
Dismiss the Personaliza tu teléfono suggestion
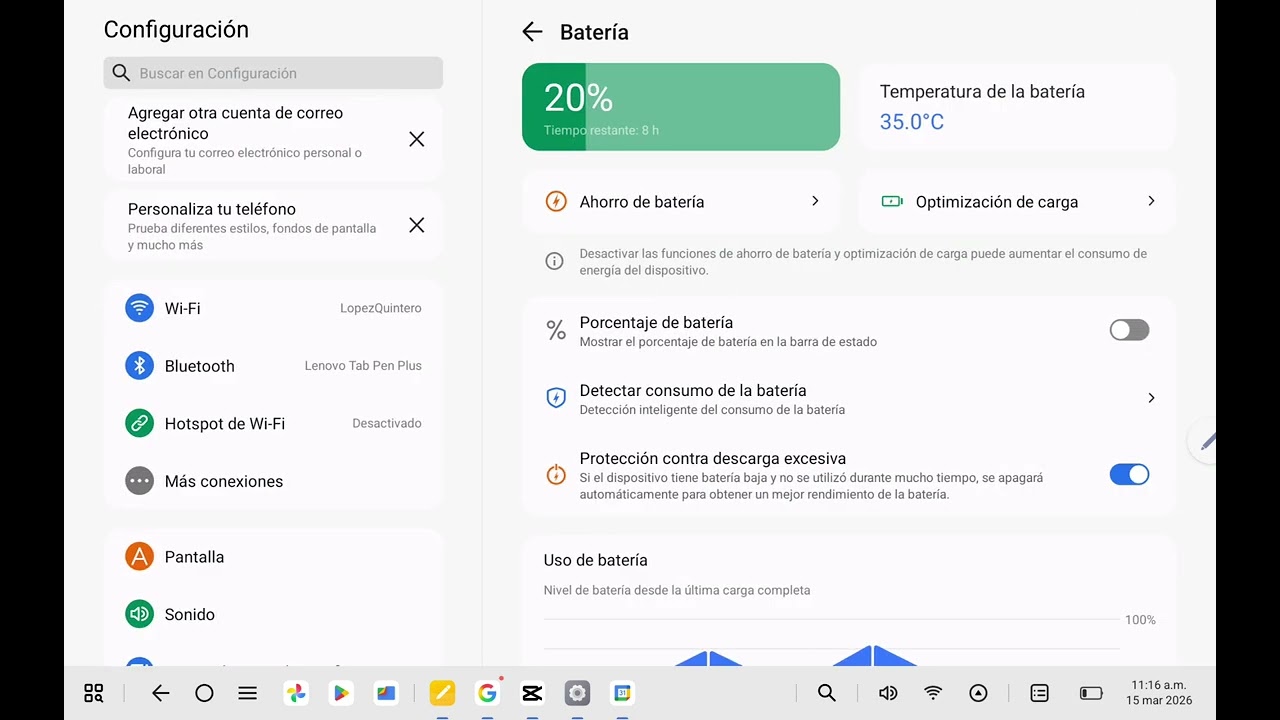coord(417,225)
